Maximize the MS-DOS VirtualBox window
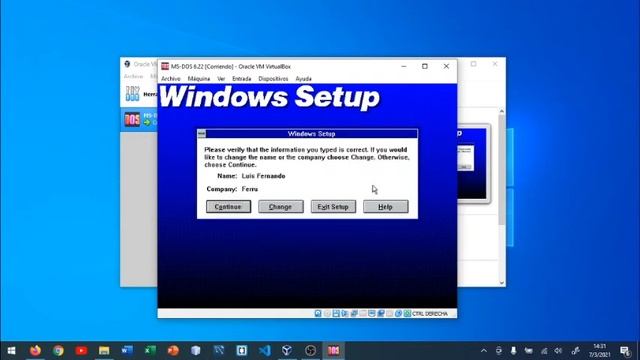 [425, 66]
